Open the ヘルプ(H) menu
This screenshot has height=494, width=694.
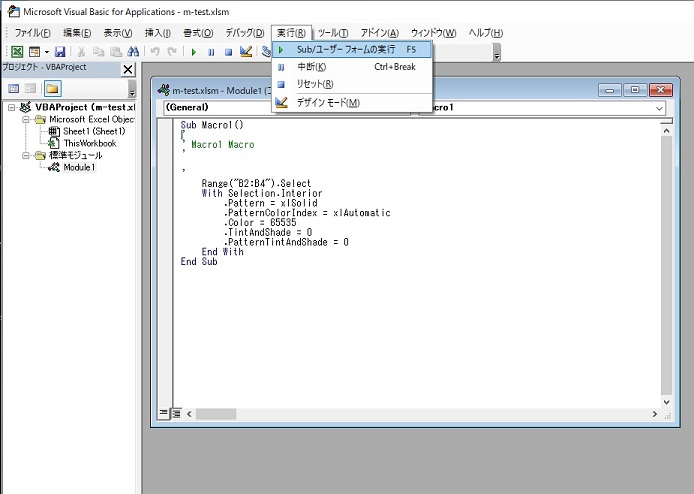tap(486, 33)
